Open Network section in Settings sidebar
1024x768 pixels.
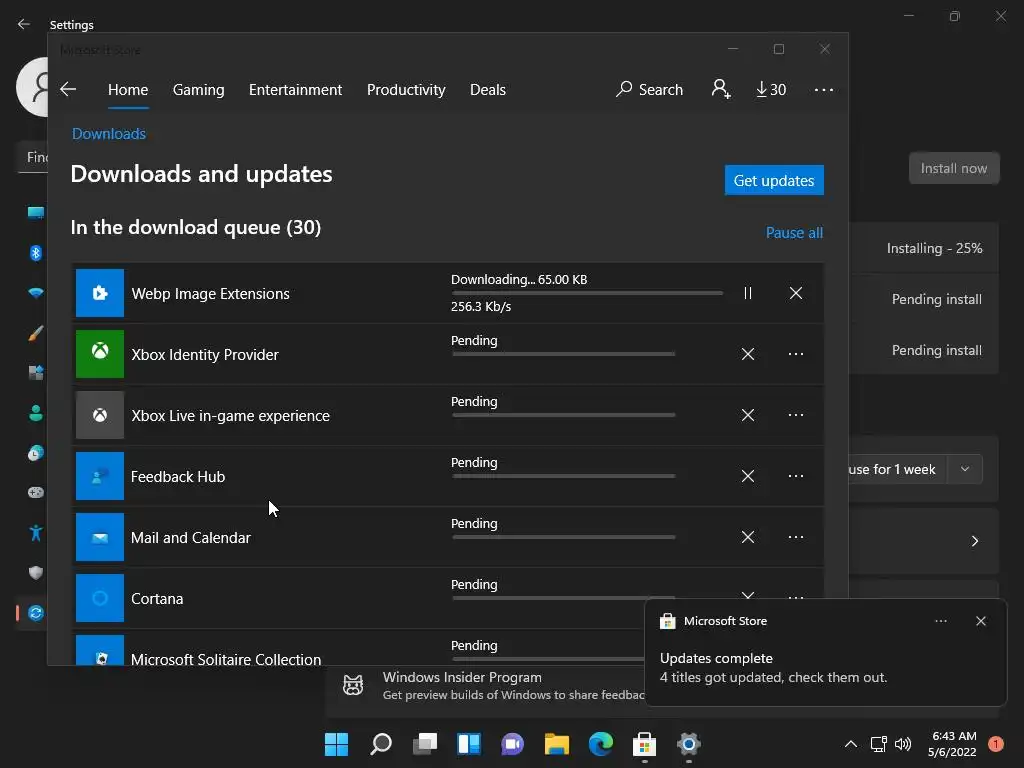(35, 293)
